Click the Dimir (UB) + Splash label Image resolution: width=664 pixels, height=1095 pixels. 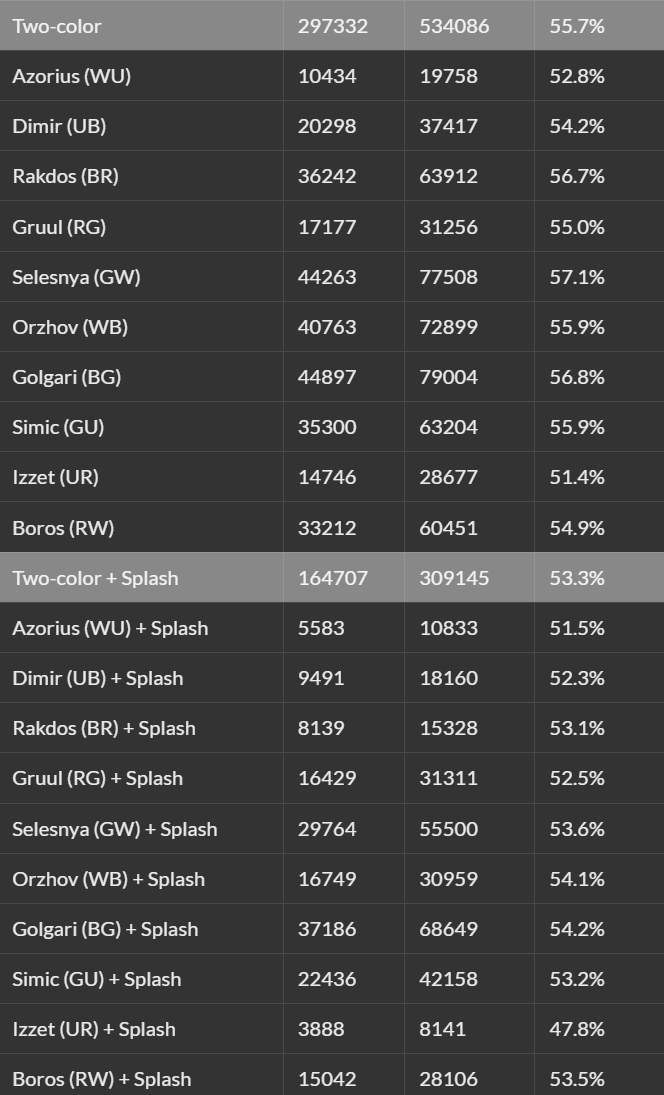pos(98,678)
